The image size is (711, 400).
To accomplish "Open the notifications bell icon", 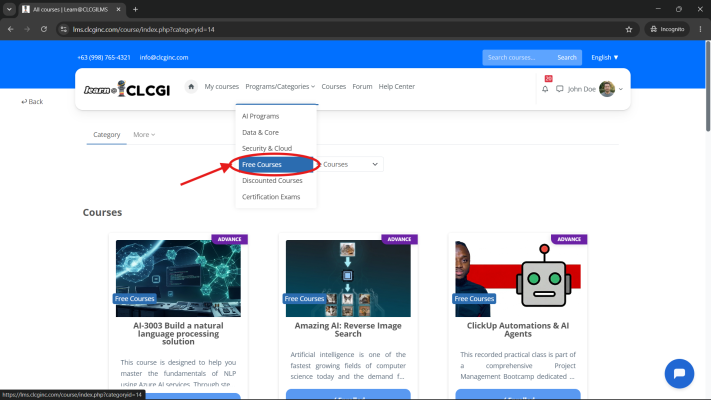I will (545, 89).
